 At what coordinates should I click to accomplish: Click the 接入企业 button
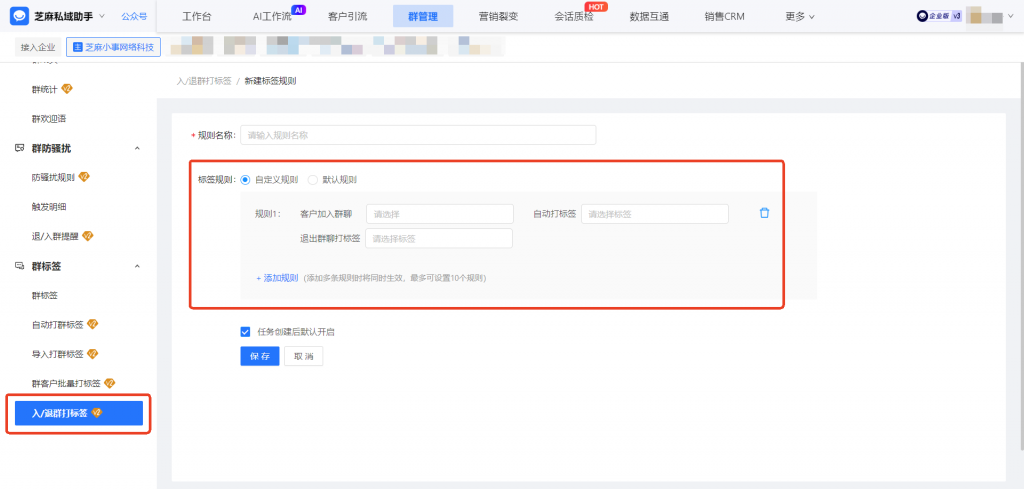click(x=38, y=47)
